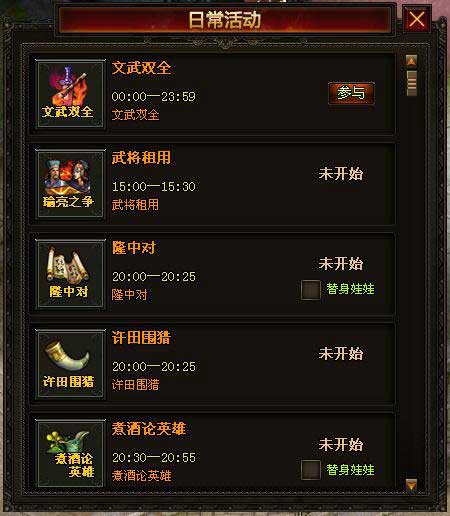Click the 隆中对 activity heading

coord(134,248)
